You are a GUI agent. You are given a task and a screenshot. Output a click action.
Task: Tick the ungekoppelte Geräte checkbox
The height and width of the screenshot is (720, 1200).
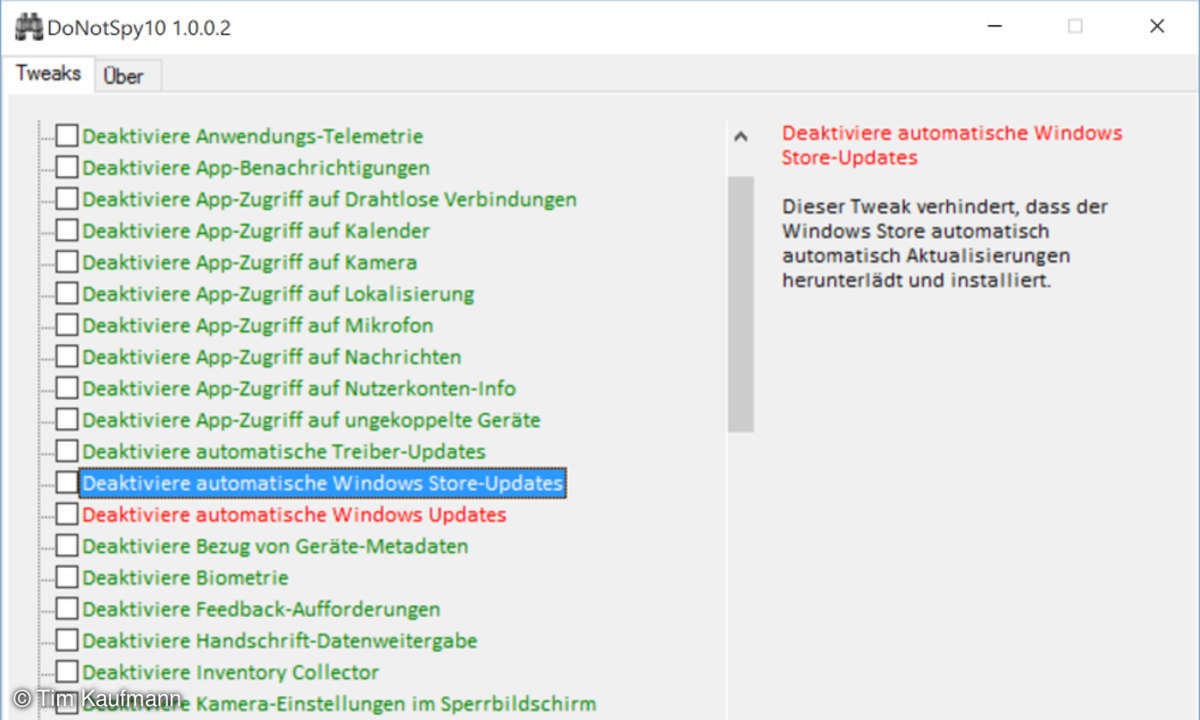pyautogui.click(x=66, y=420)
